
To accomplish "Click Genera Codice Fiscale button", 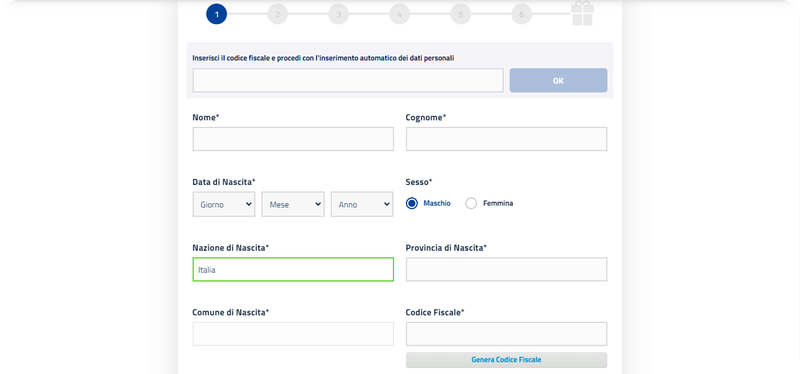I will coord(506,360).
